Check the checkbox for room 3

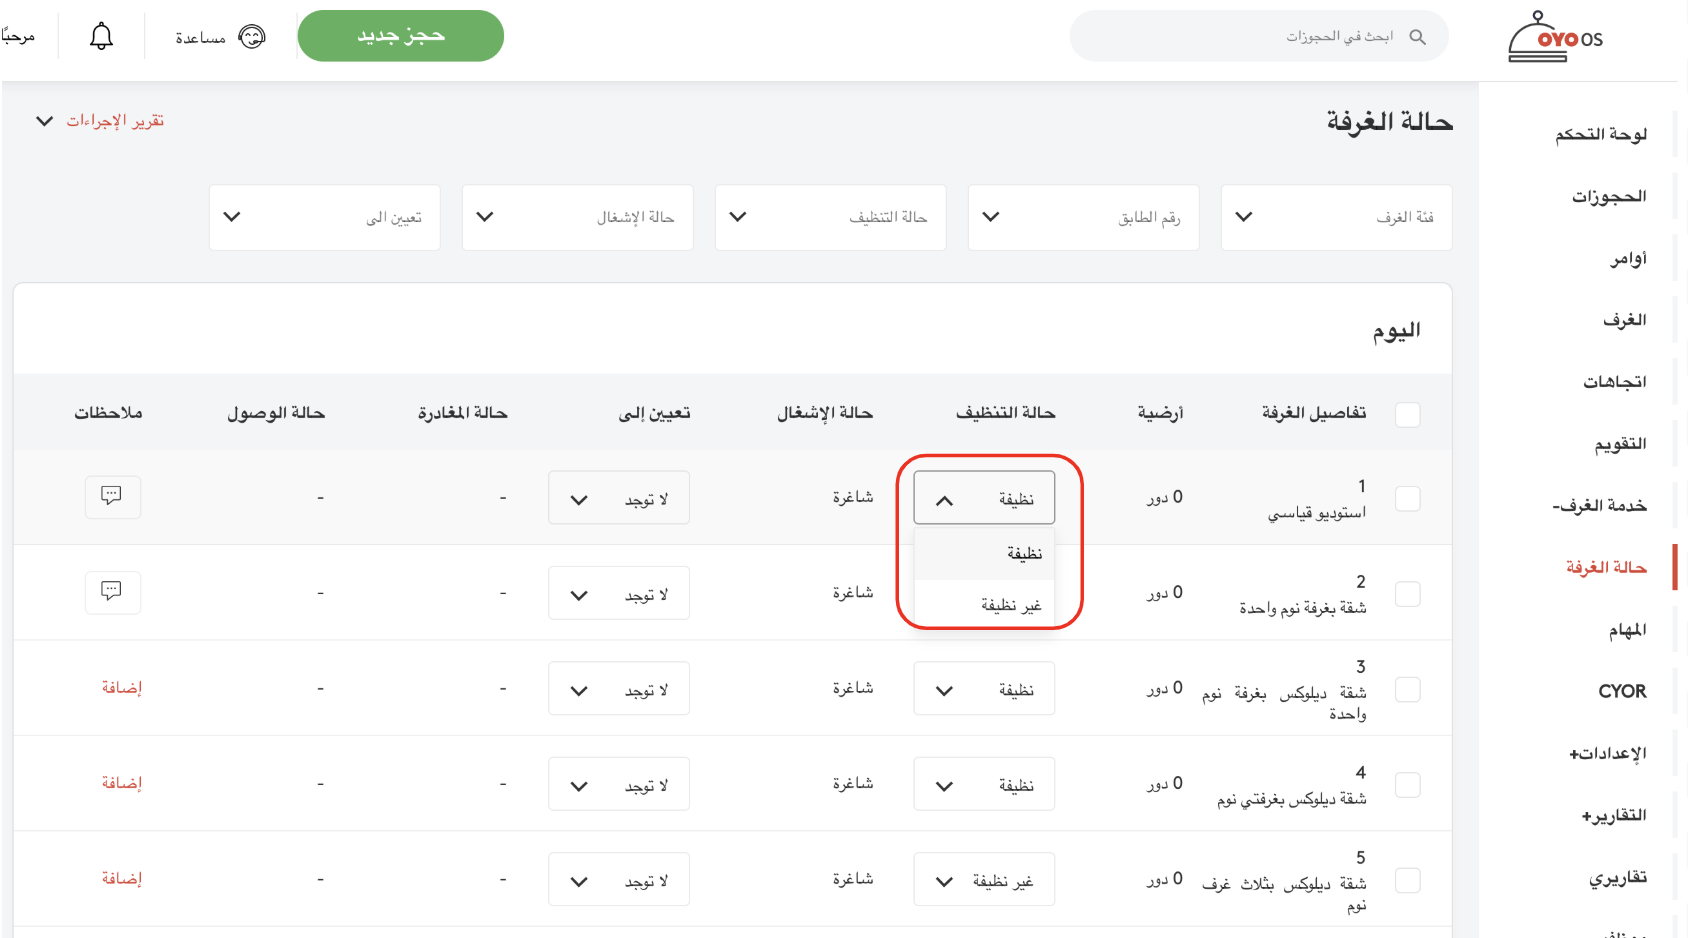(x=1407, y=689)
